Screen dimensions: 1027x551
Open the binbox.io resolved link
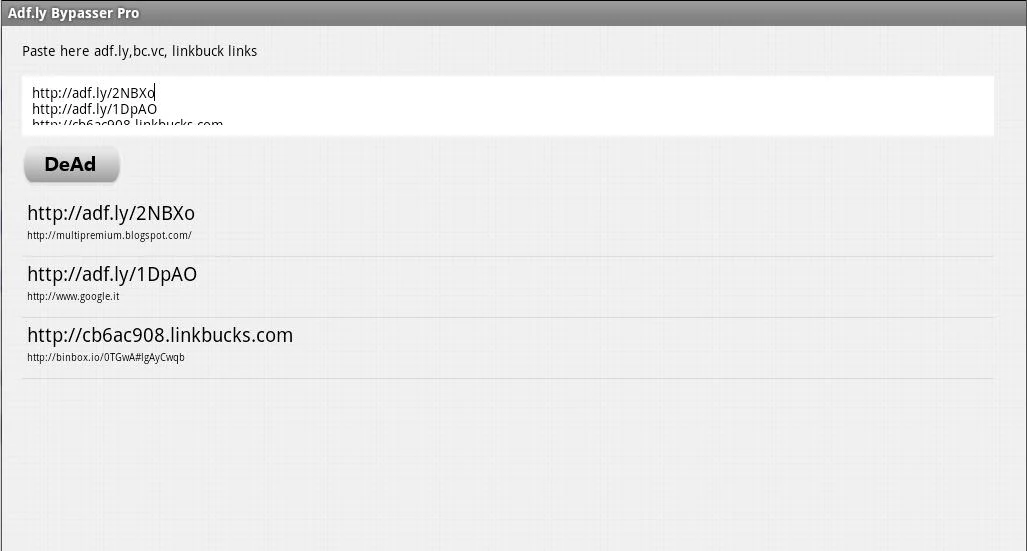pos(106,358)
